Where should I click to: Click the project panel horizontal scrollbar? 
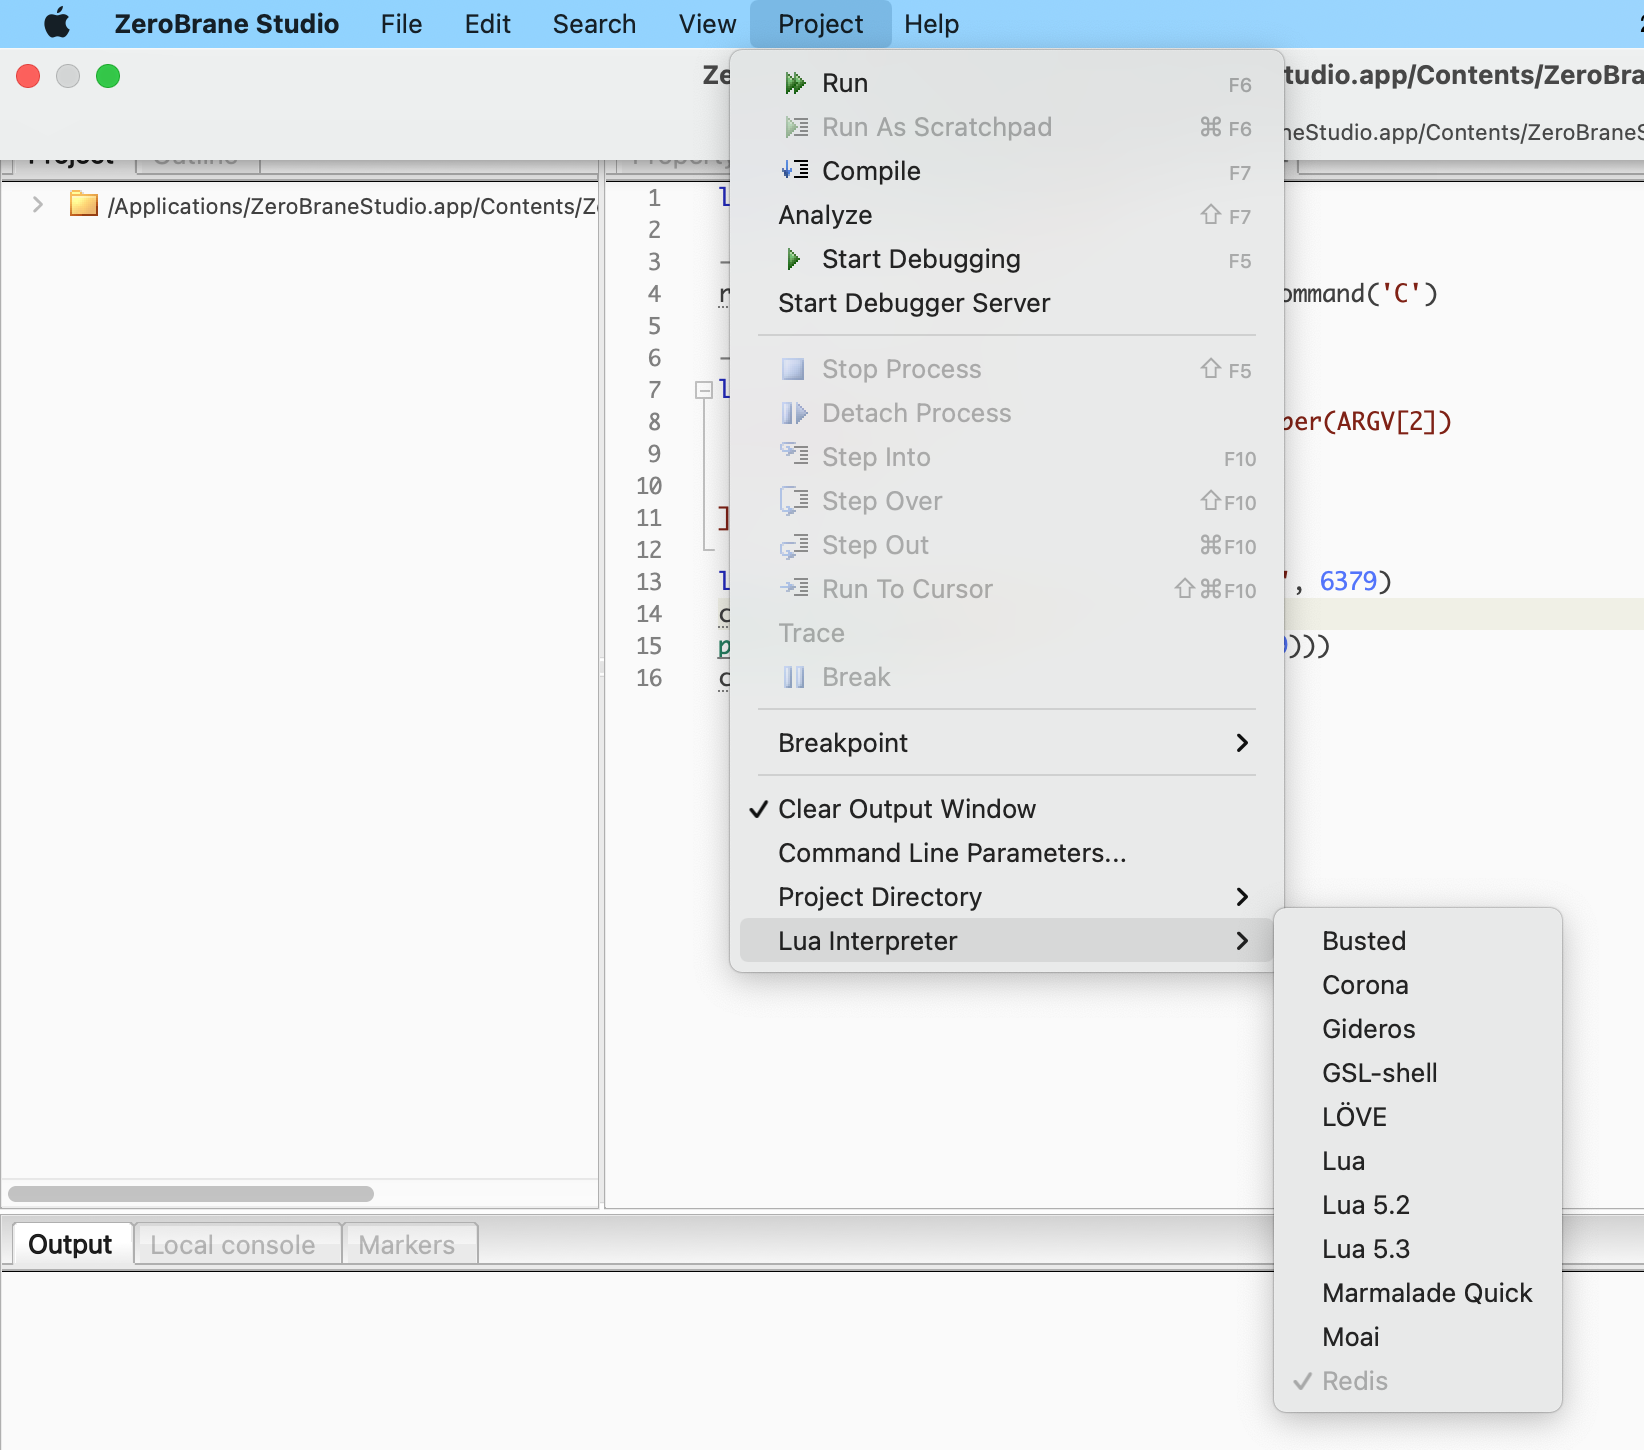coord(191,1194)
